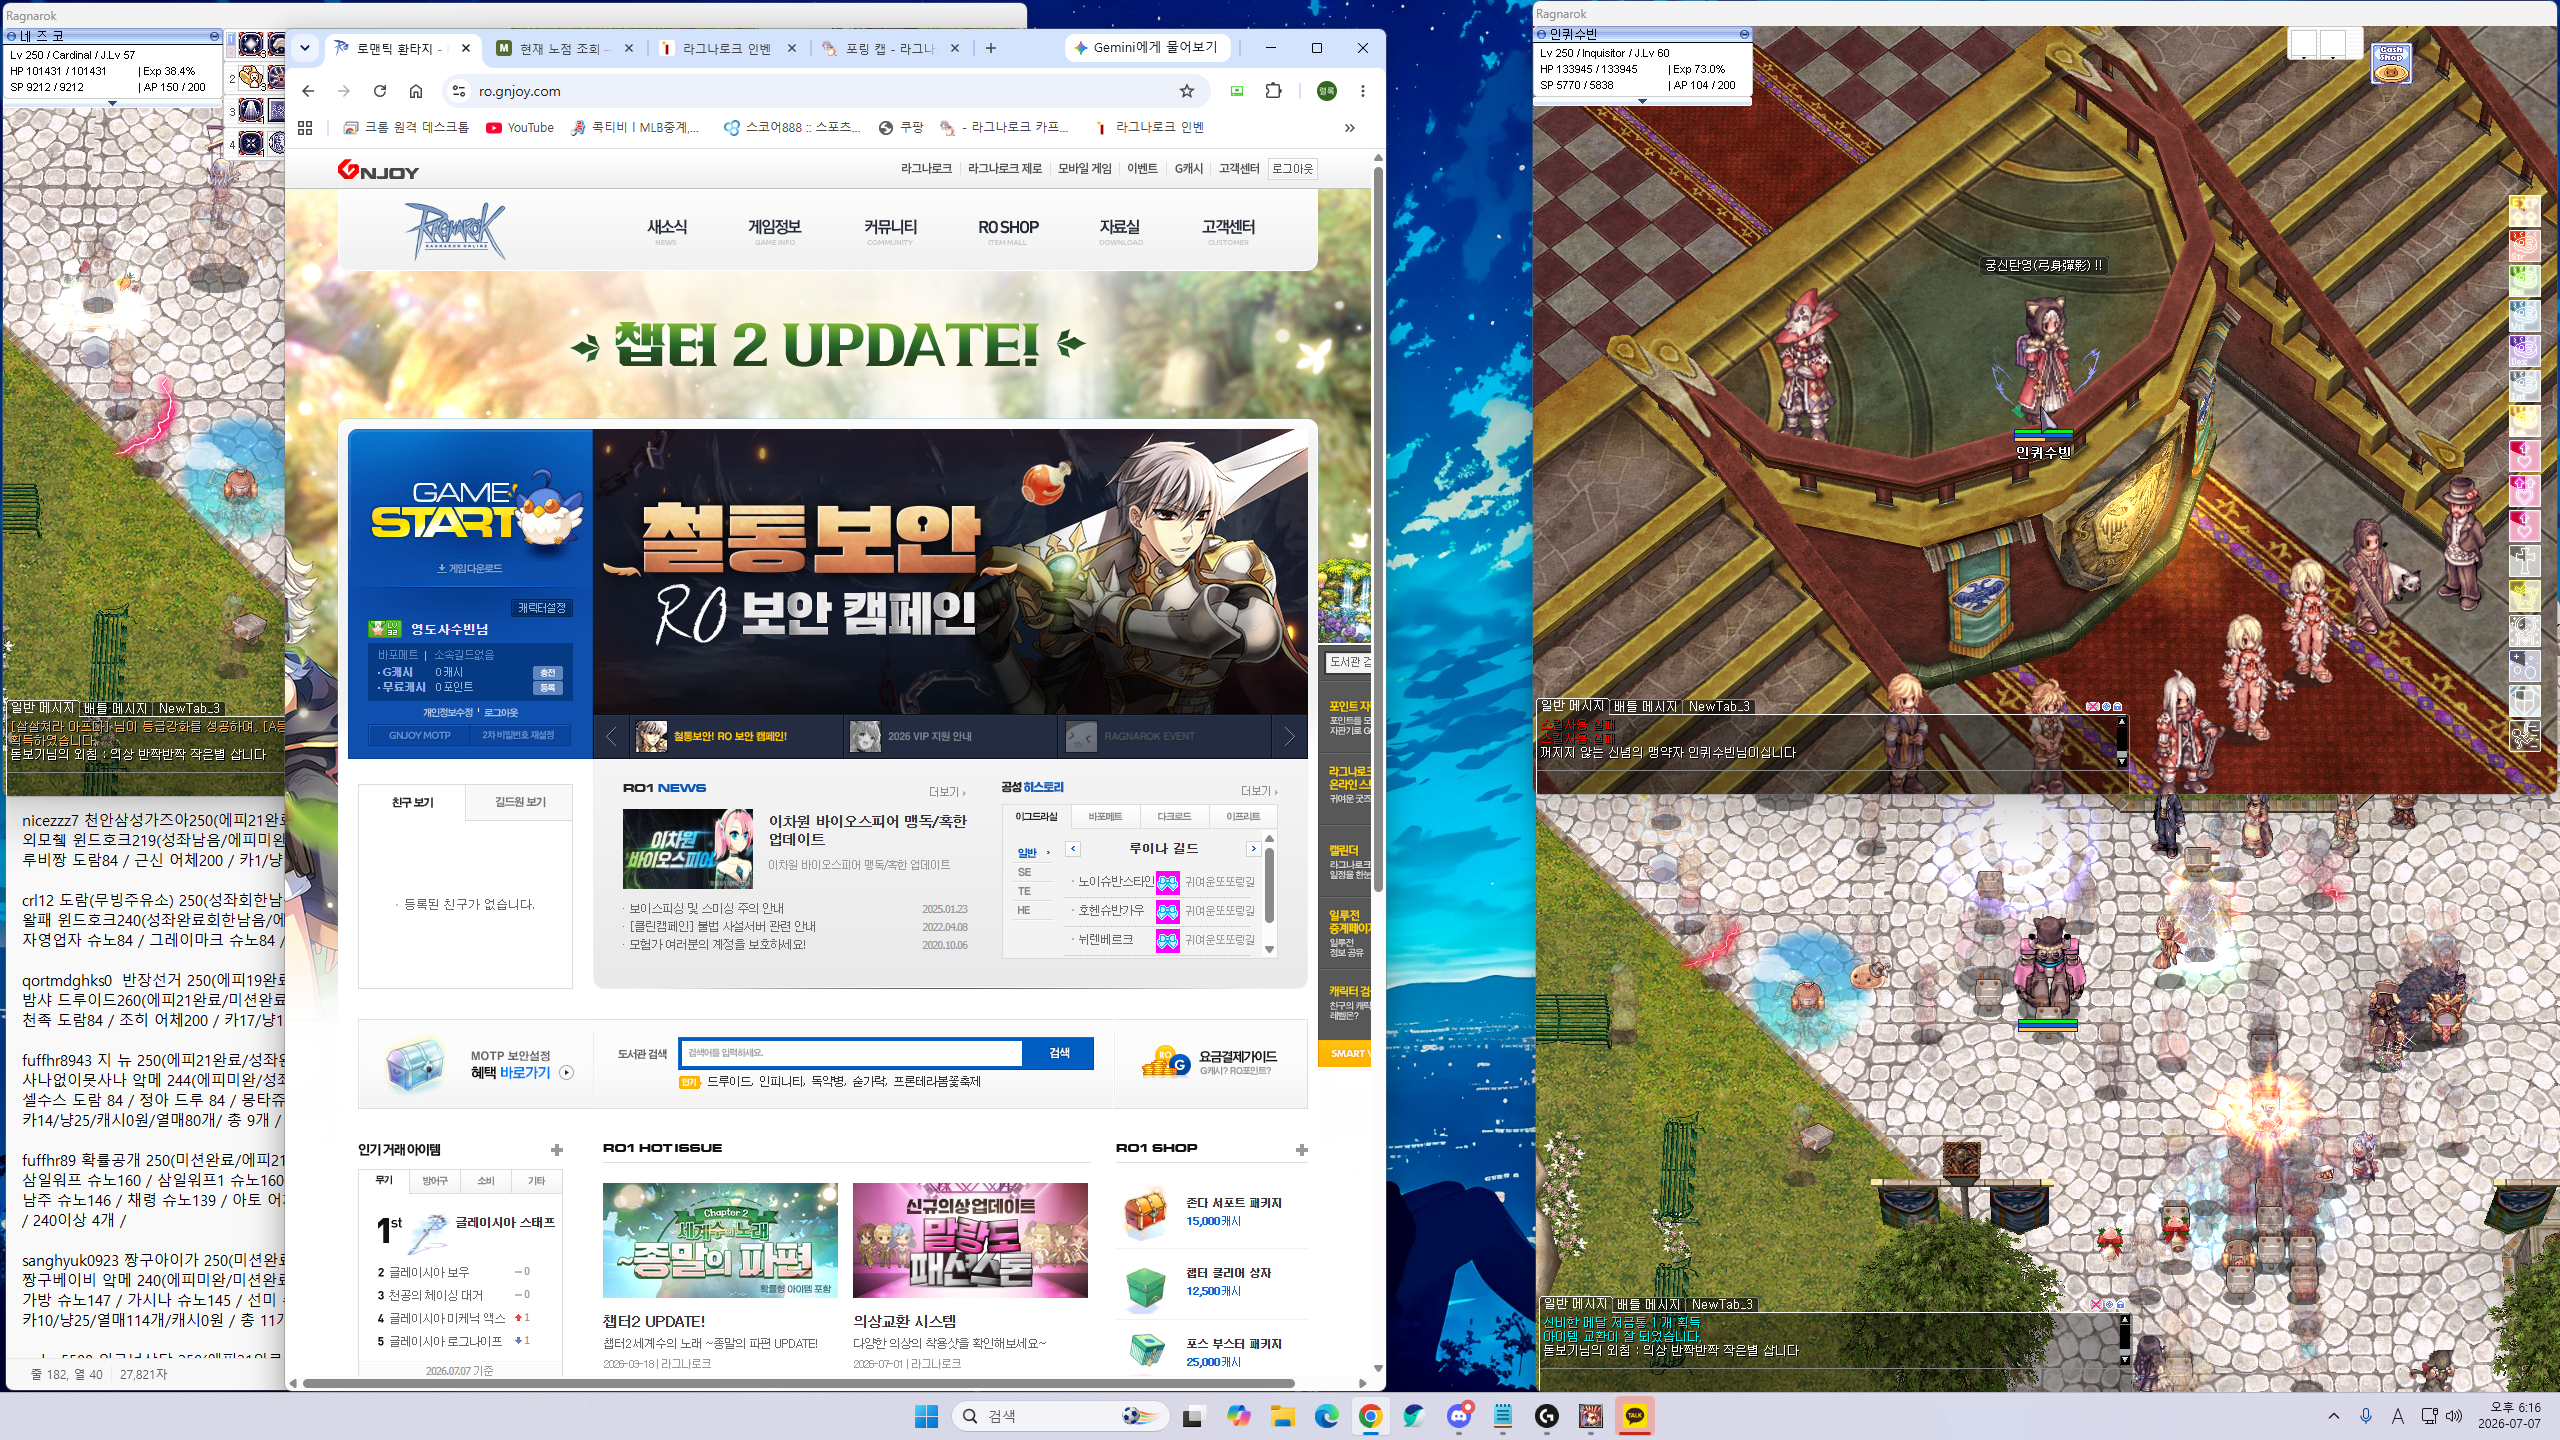Screen dimensions: 2560x1440
Task: Click 더보기 next to 공성 히스토리
Action: coord(1259,791)
